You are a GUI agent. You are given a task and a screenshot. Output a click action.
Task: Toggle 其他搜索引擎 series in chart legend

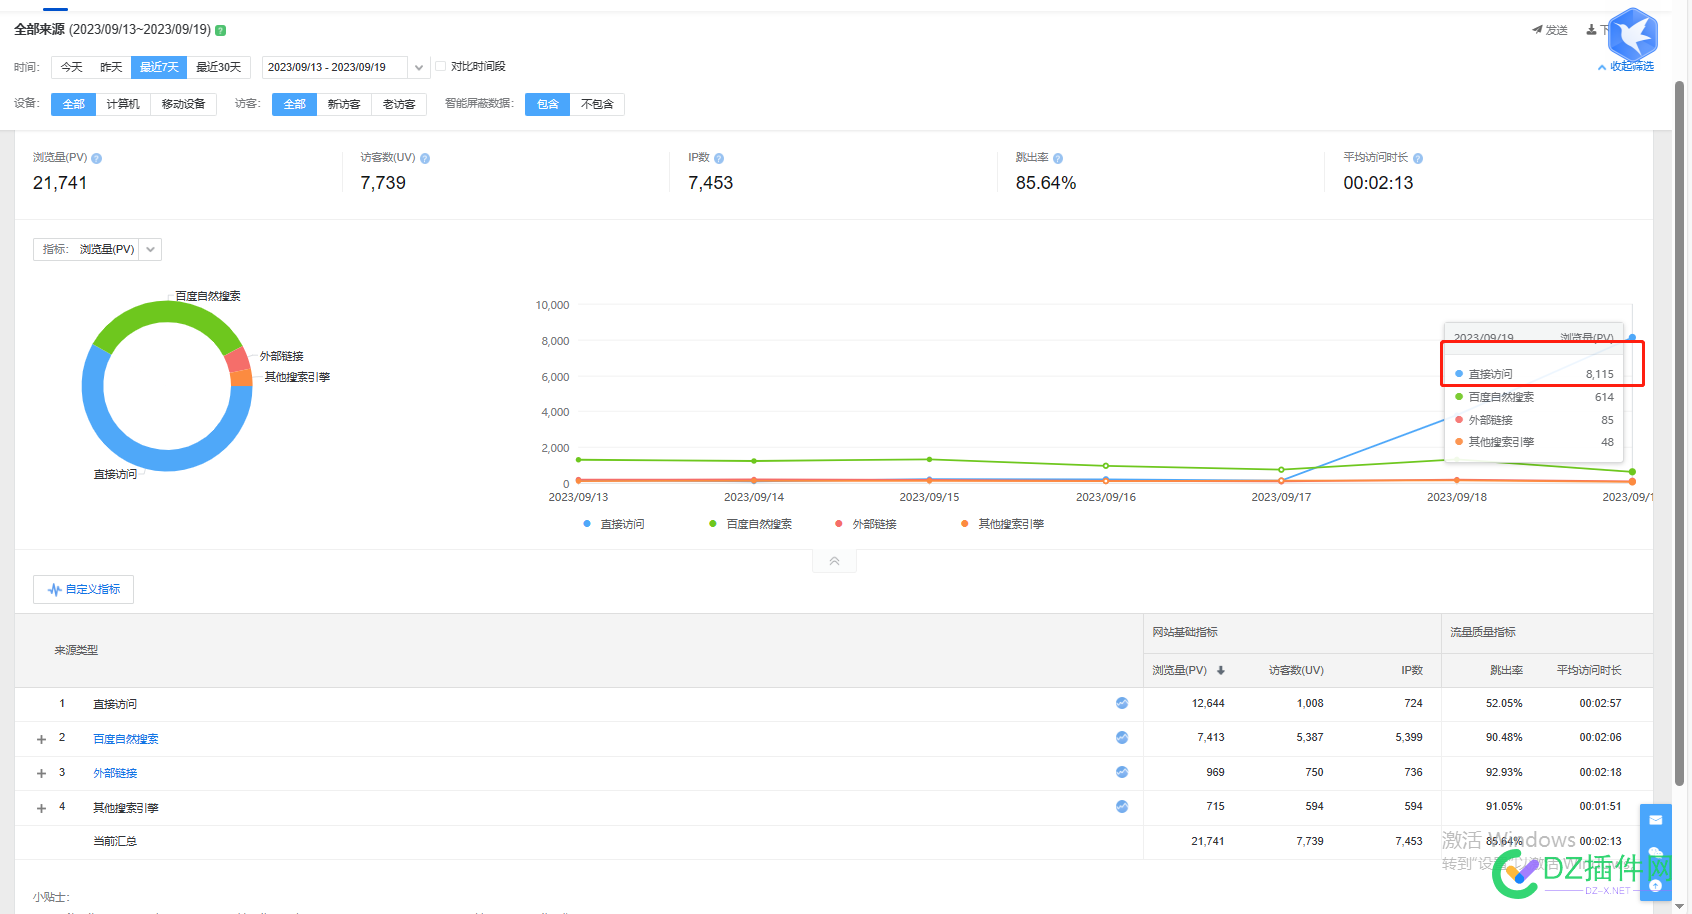click(1002, 524)
